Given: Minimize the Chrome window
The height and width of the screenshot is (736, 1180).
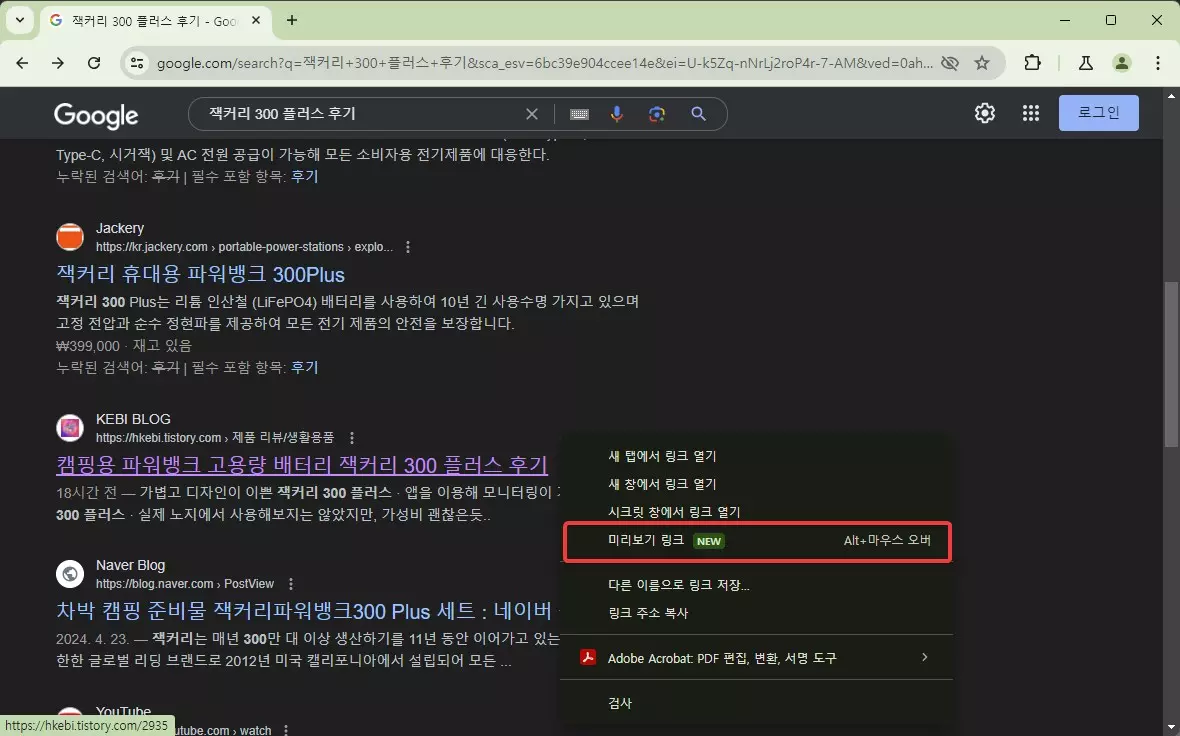Looking at the screenshot, I should pos(1064,20).
